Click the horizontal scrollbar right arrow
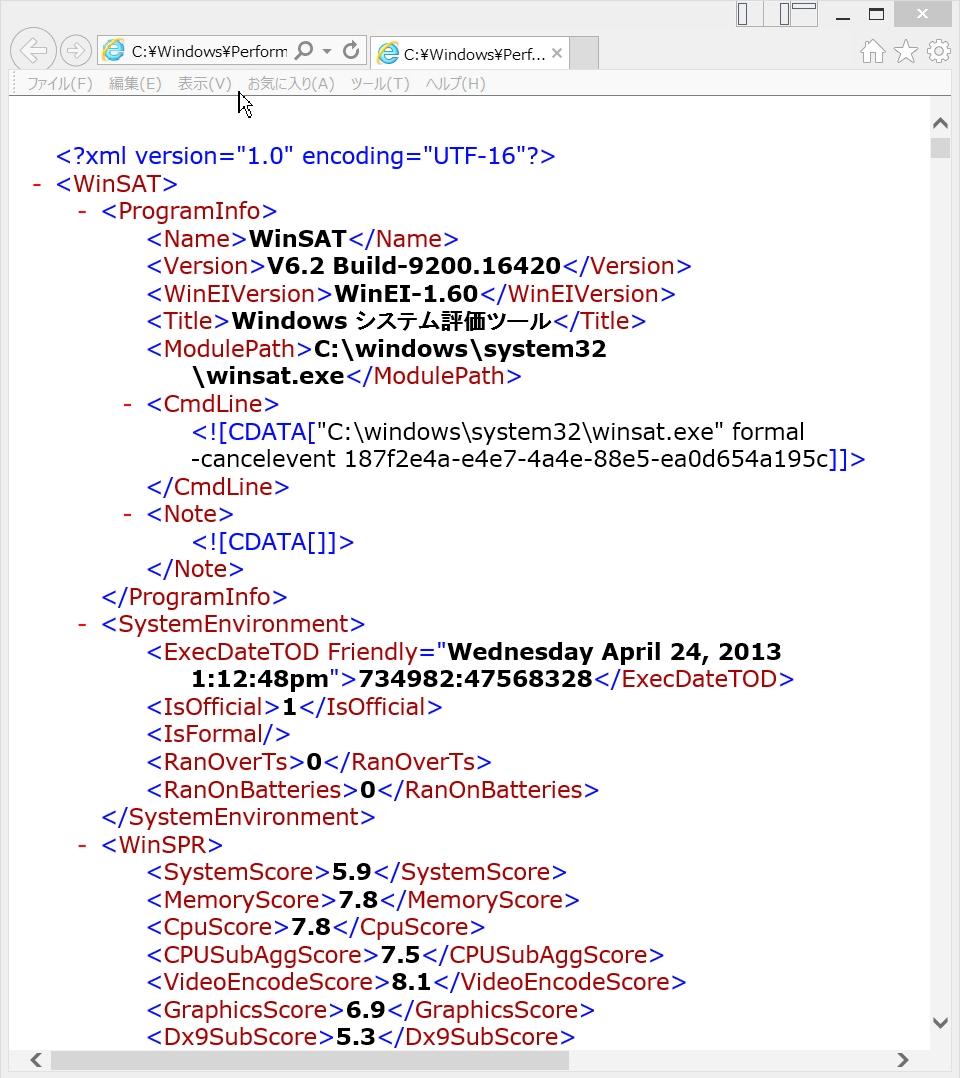 (x=903, y=1060)
